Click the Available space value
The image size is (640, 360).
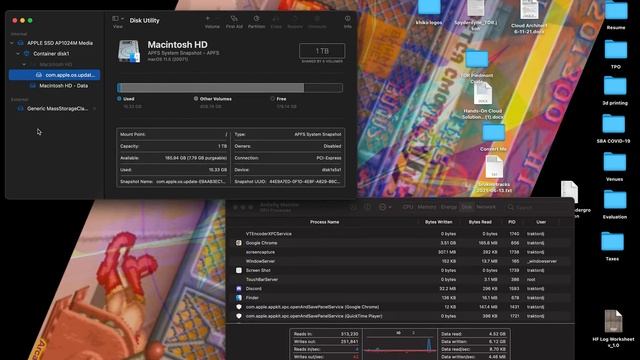click(196, 158)
